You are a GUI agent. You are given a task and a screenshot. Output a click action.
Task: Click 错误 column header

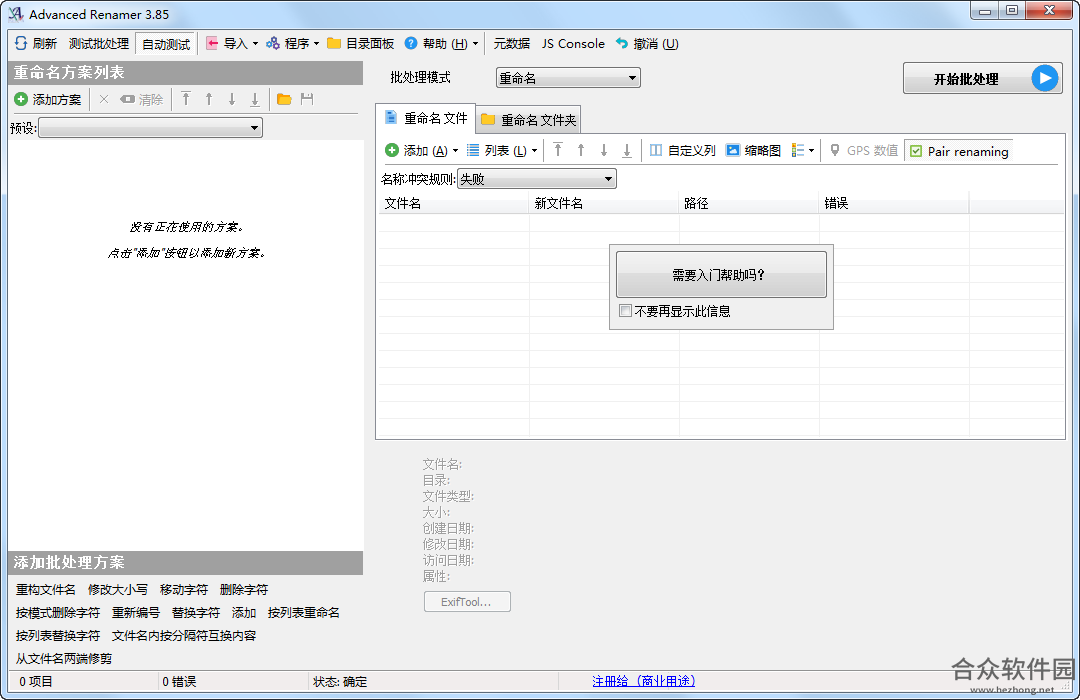894,203
